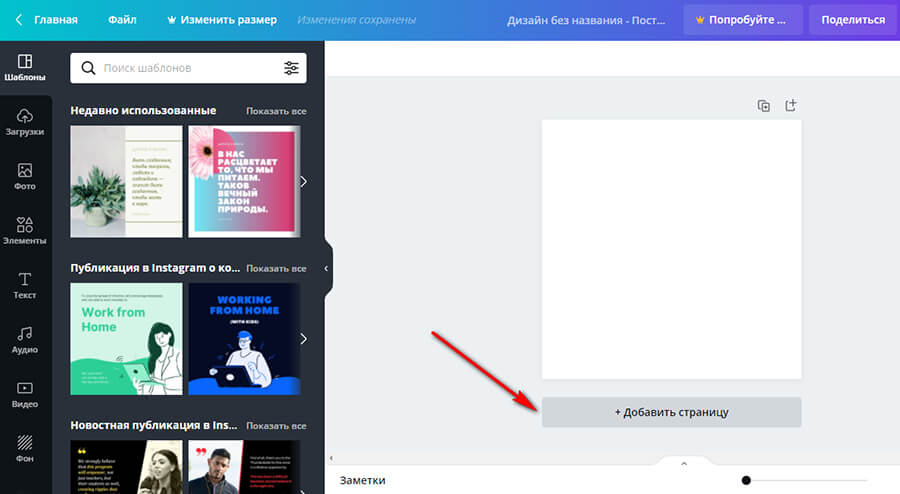900x494 pixels.
Task: Select the Текст tool in sidebar
Action: 25,285
